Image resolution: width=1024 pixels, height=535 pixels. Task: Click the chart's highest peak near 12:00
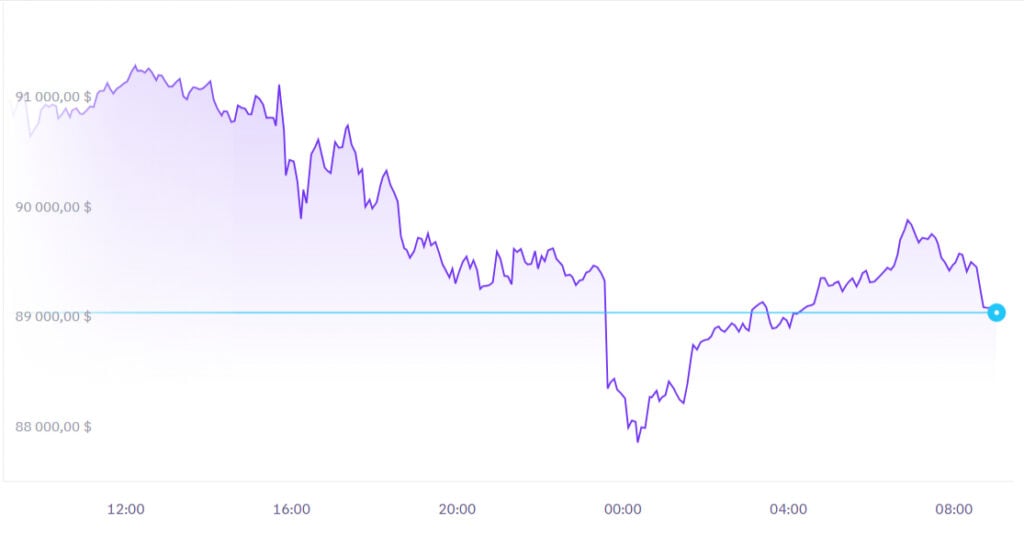(135, 66)
